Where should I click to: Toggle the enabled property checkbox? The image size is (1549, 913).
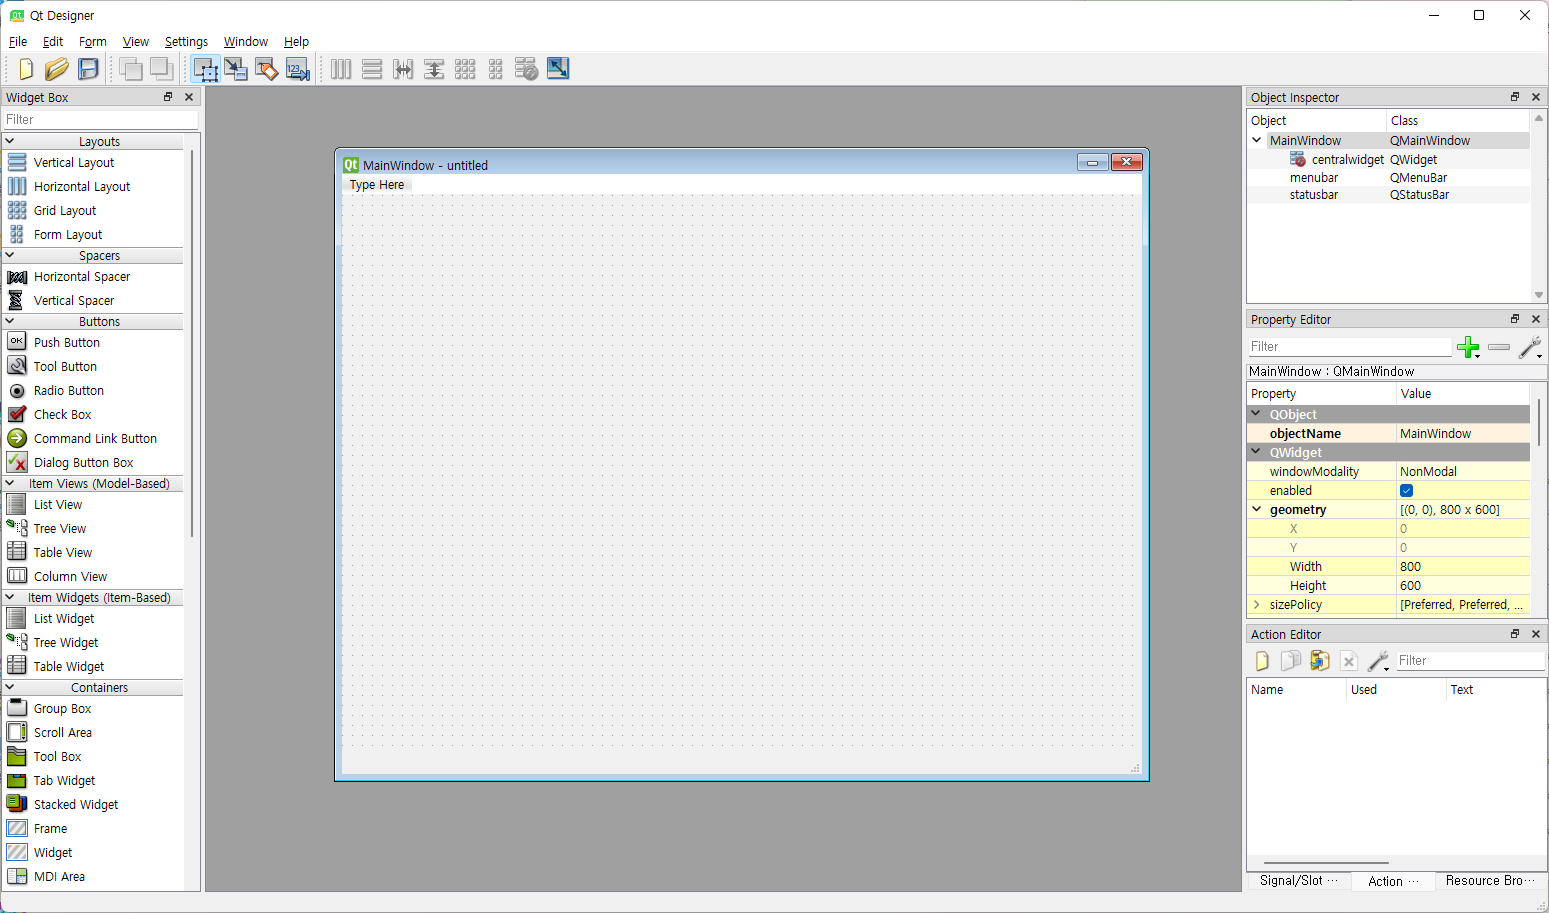[1406, 491]
